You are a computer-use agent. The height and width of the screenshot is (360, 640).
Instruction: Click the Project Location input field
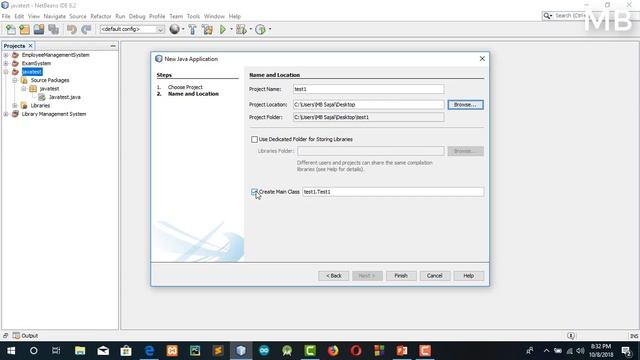coord(368,105)
